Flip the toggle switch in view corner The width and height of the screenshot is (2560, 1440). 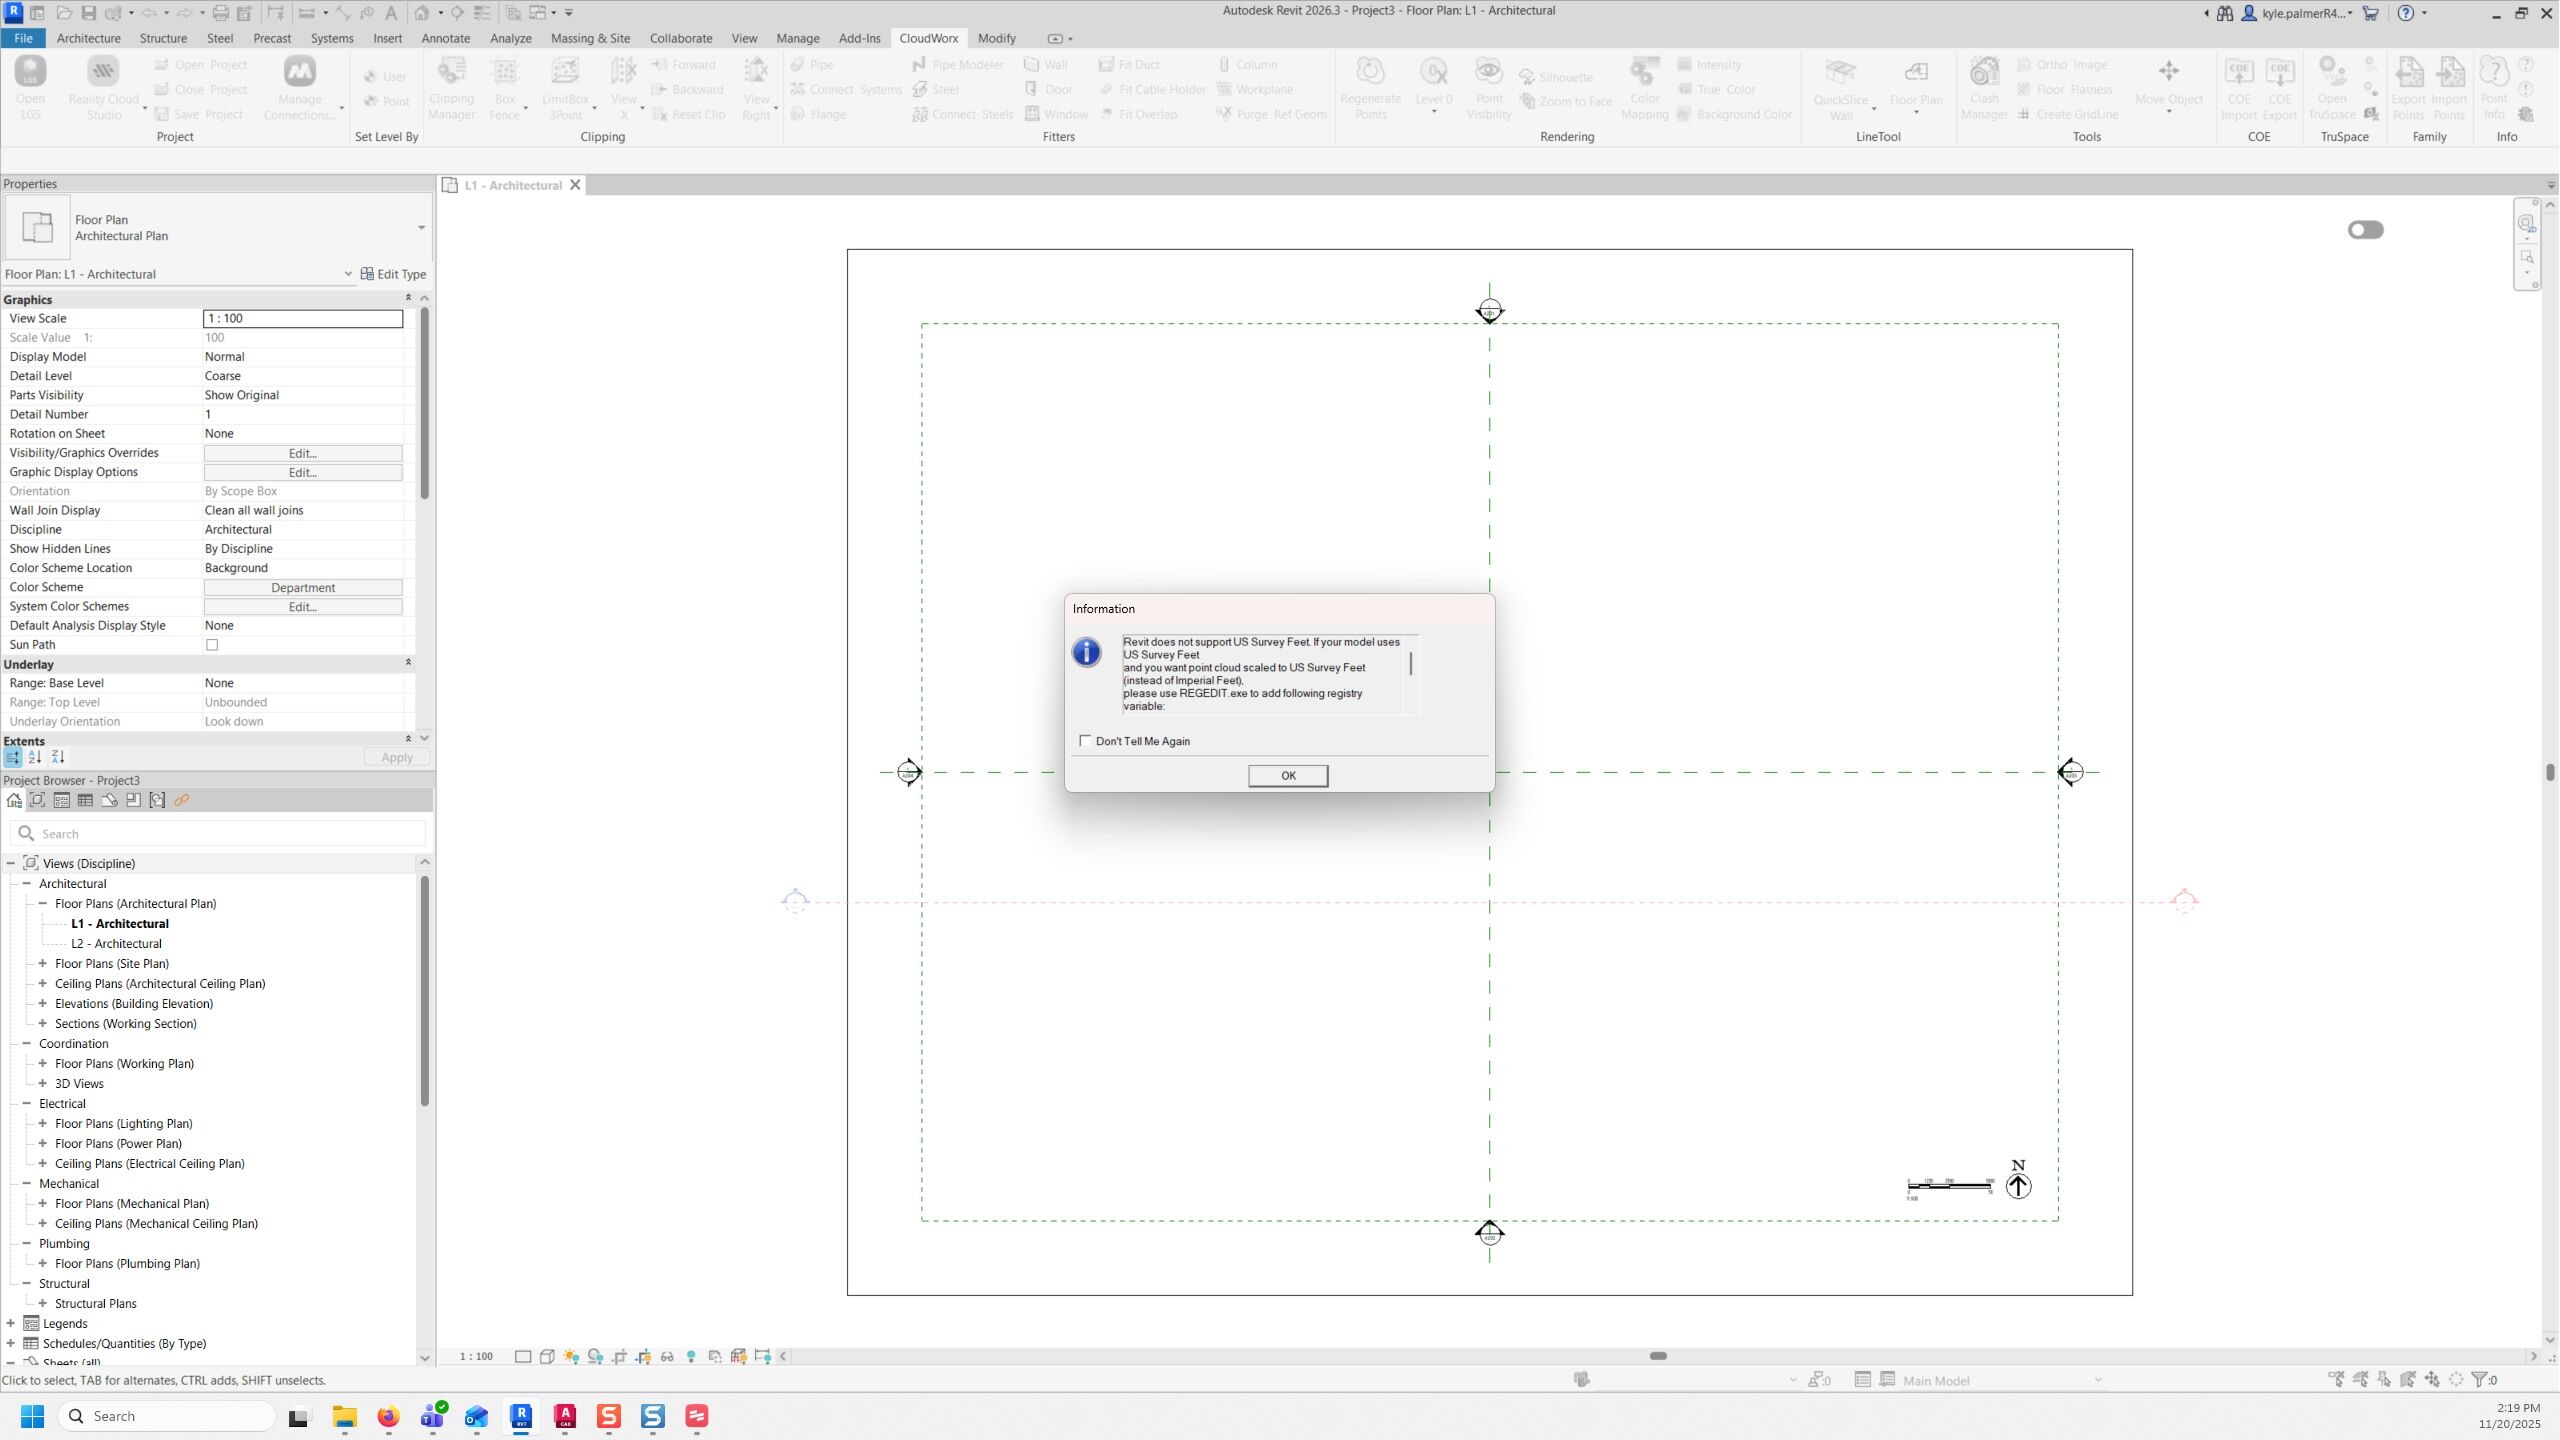(2365, 230)
